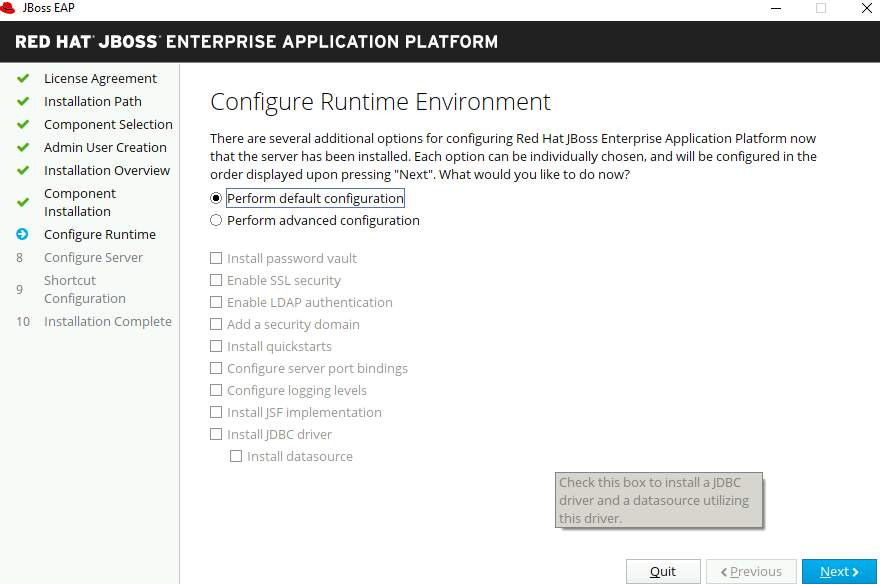Close the JBoss EAP installer window
This screenshot has height=584, width=880.
867,8
